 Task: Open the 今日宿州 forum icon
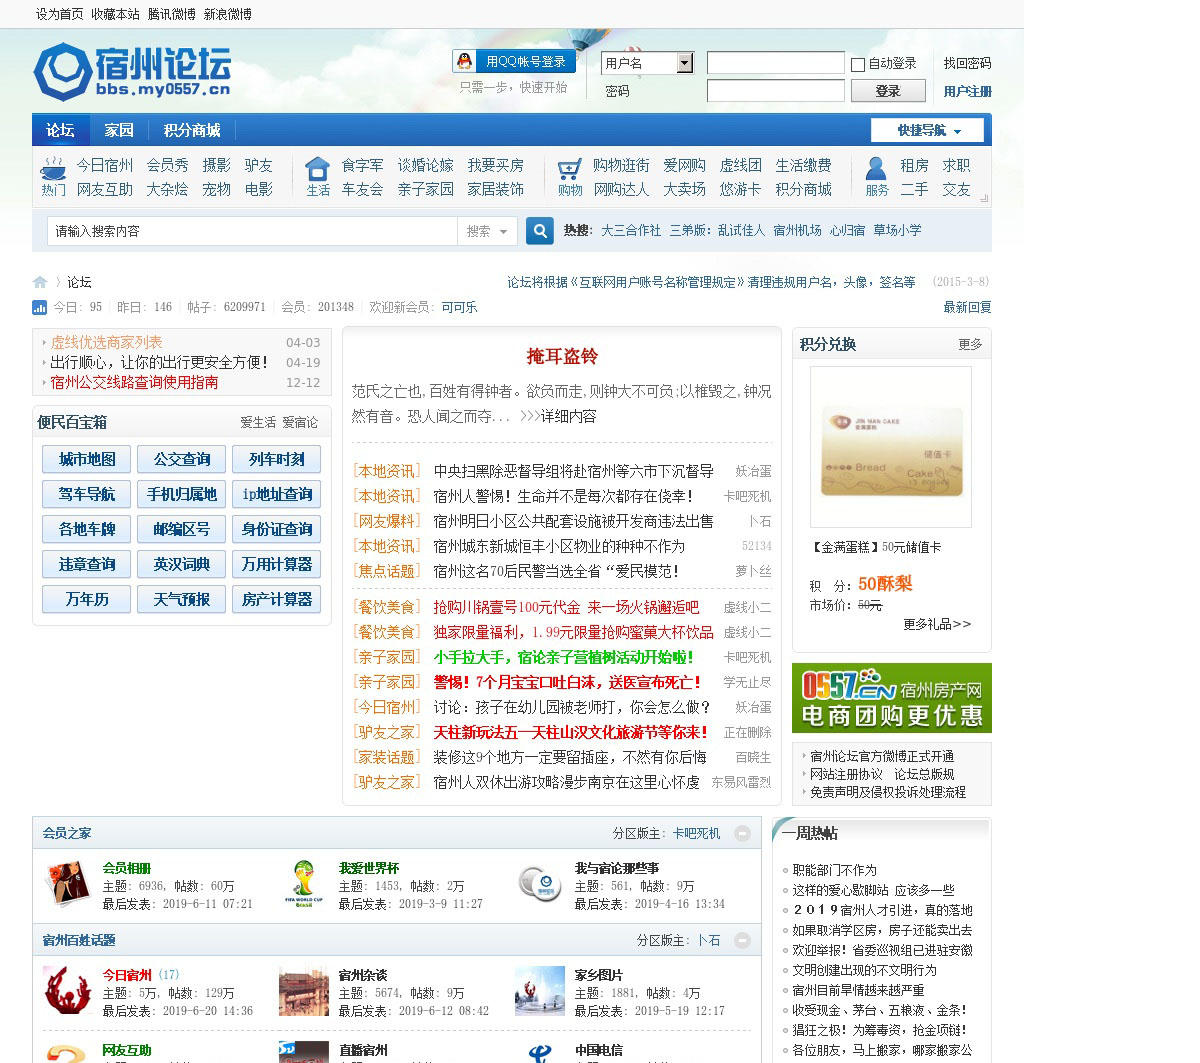(68, 990)
